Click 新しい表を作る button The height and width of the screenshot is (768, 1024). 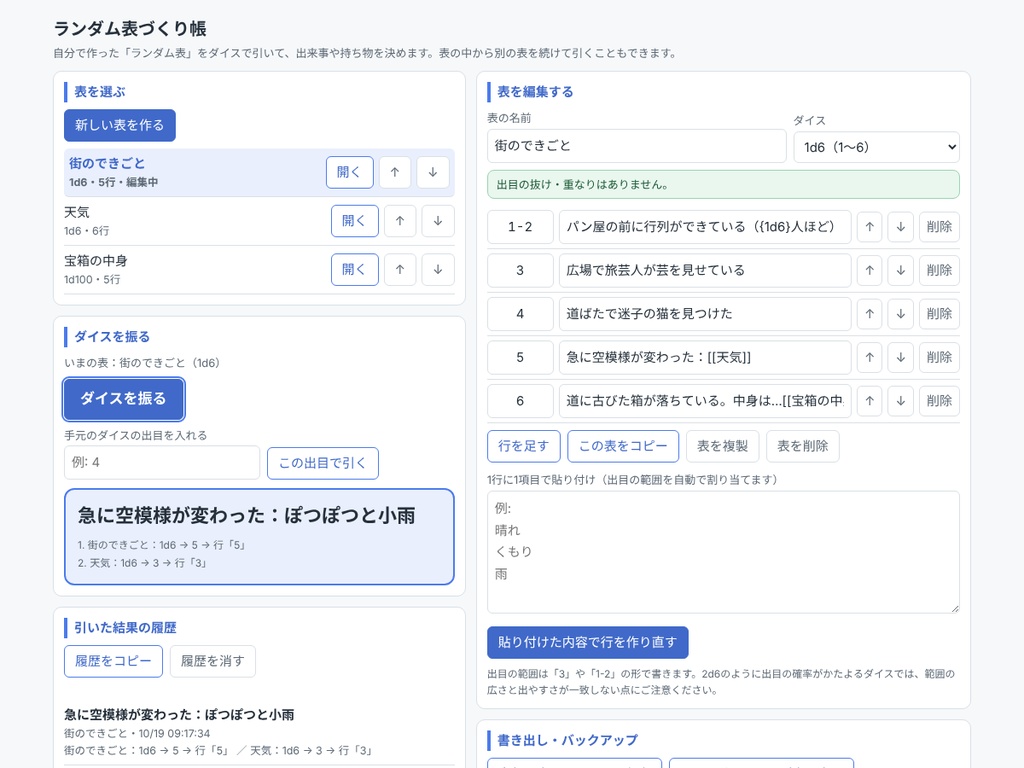coord(120,125)
